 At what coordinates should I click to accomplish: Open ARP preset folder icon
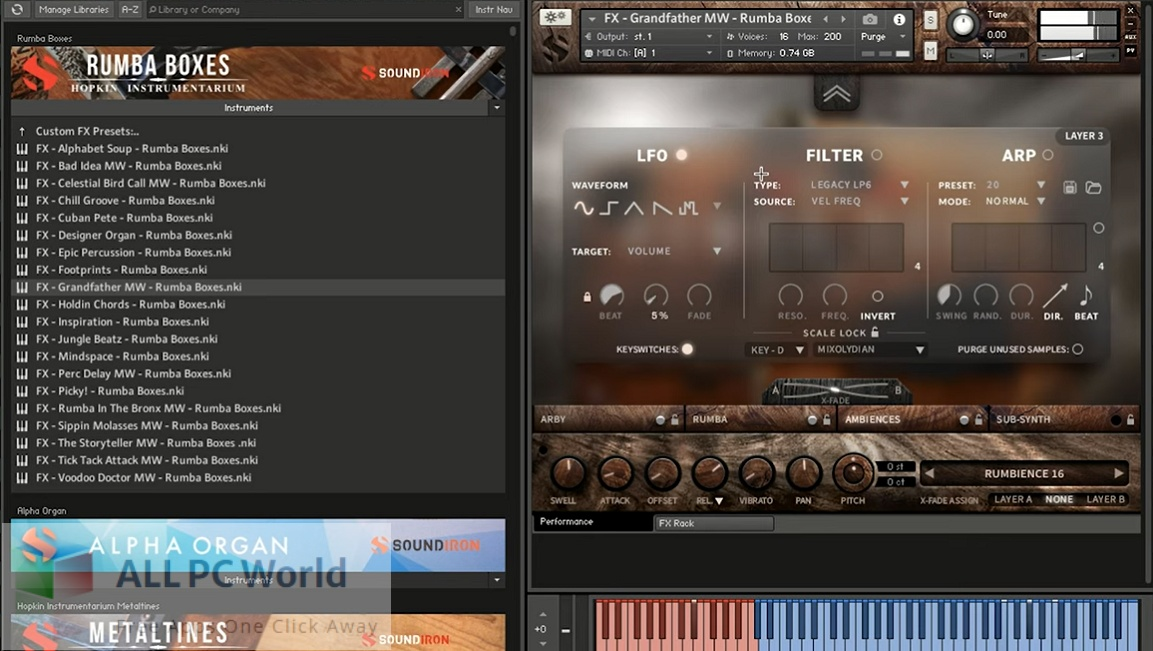(1093, 187)
